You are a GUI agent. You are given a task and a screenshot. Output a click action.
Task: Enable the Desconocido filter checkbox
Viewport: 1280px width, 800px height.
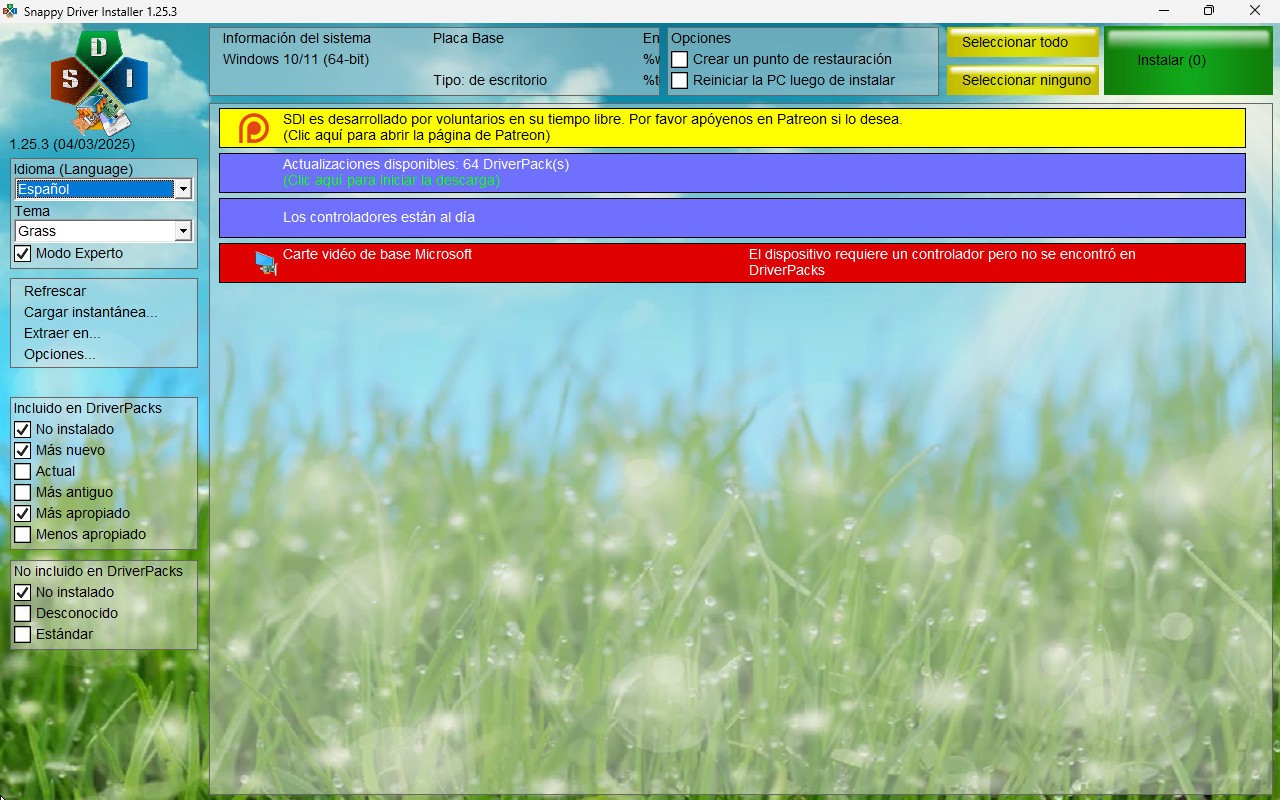click(23, 614)
